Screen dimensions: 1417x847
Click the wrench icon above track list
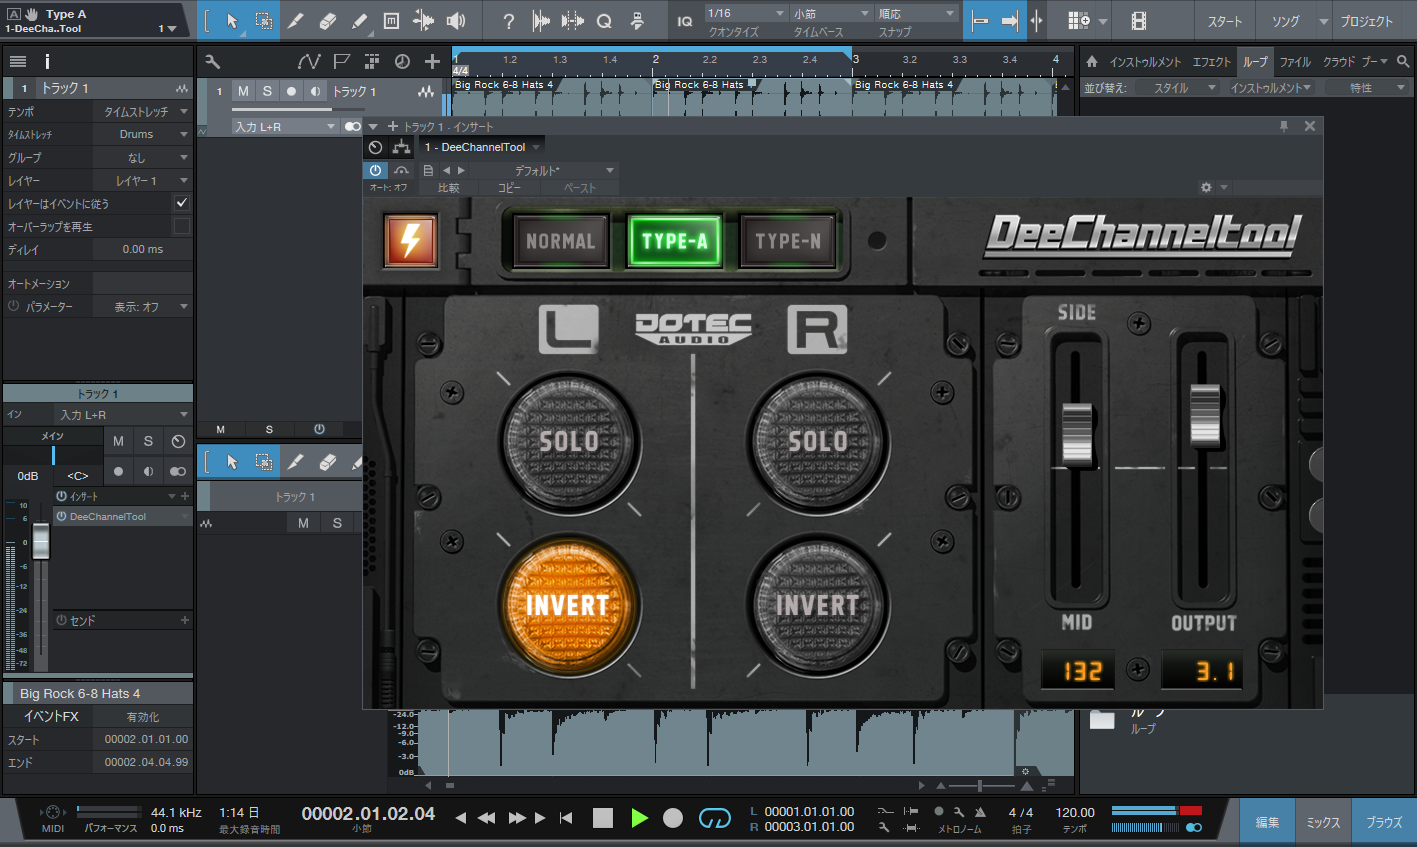point(212,61)
